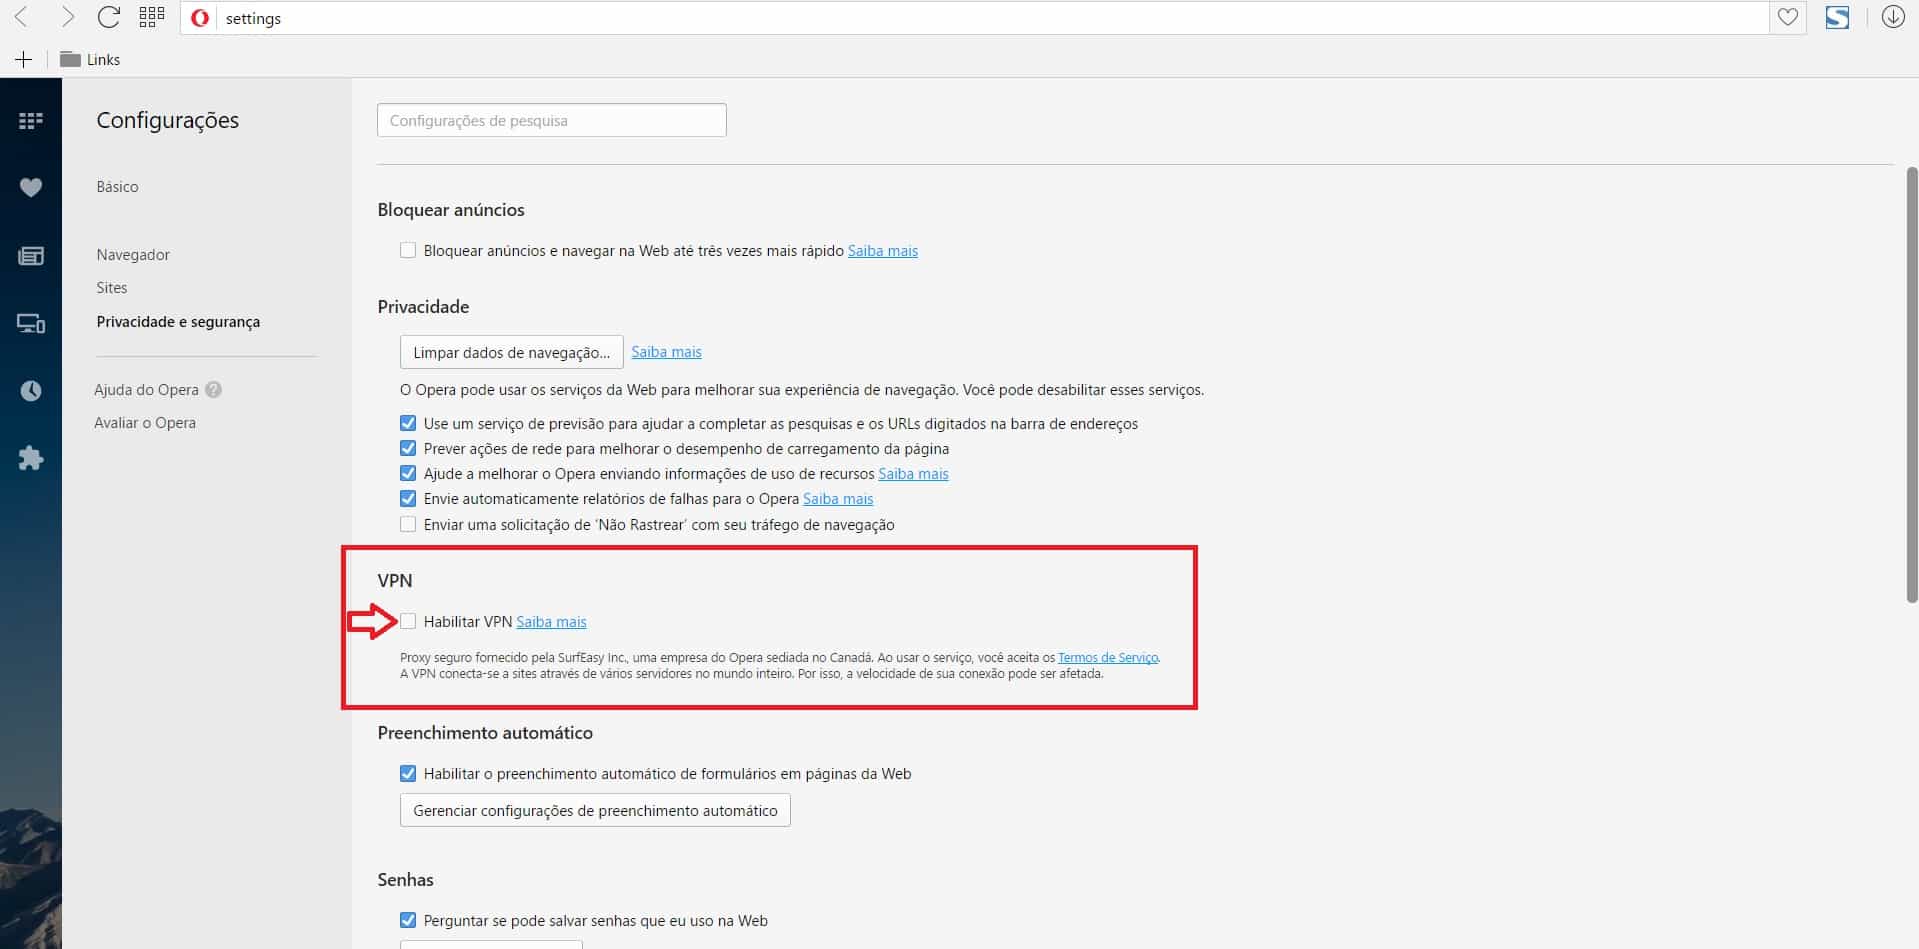Open the blue extension icon in toolbar
Viewport: 1919px width, 949px height.
[1837, 17]
